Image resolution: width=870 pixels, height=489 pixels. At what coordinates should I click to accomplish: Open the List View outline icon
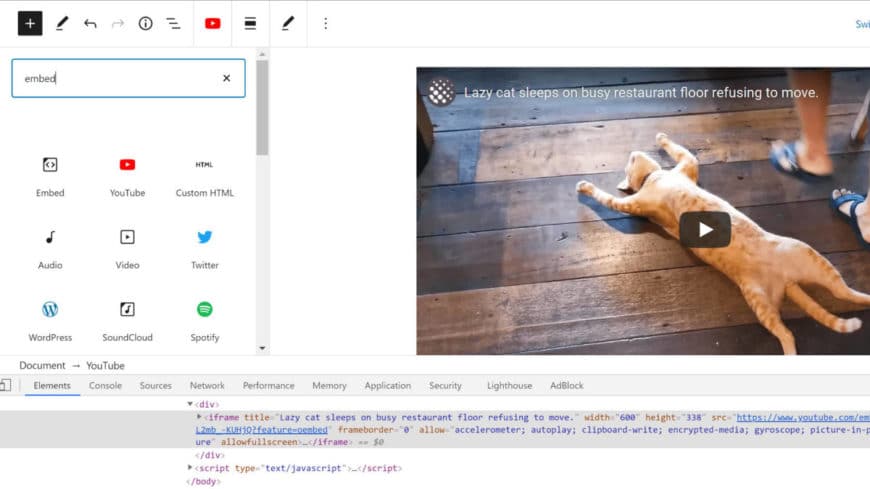(173, 23)
